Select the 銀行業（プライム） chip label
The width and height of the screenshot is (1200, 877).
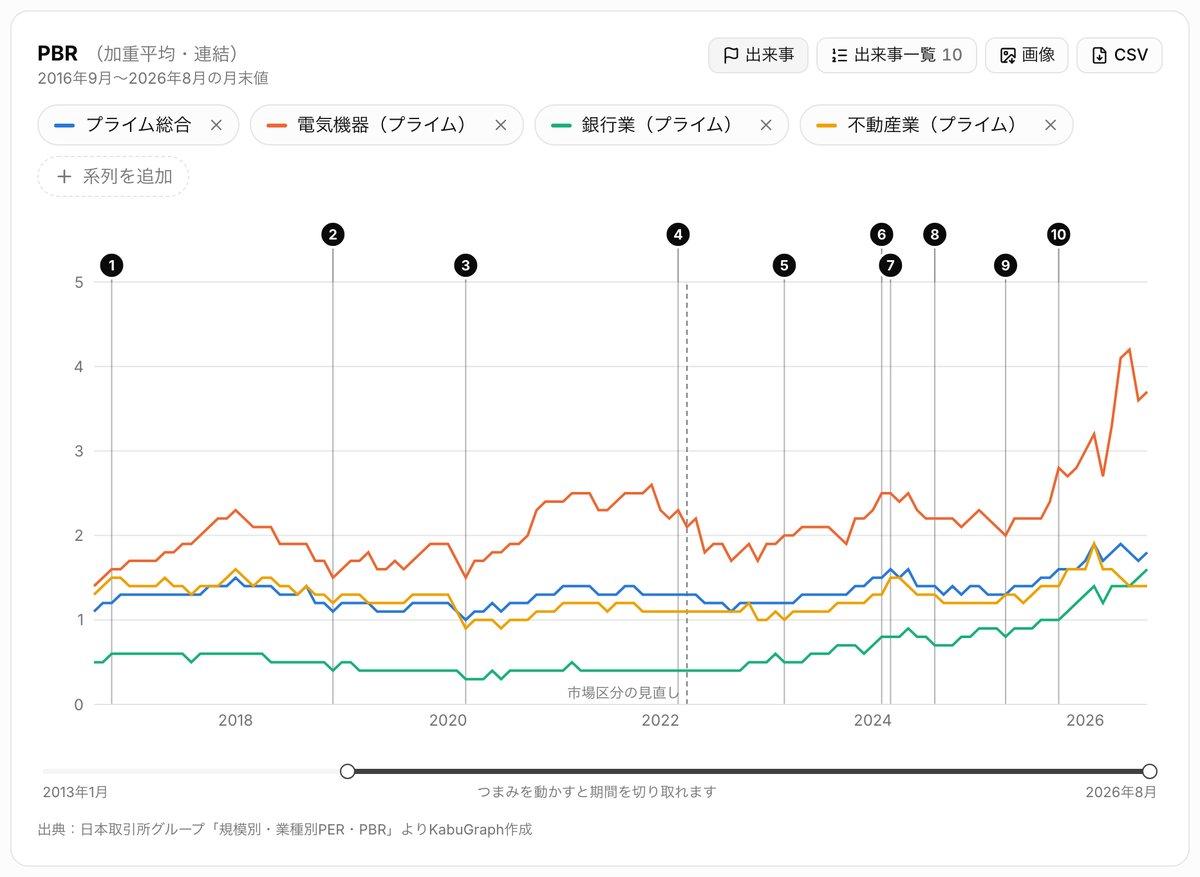tap(657, 125)
